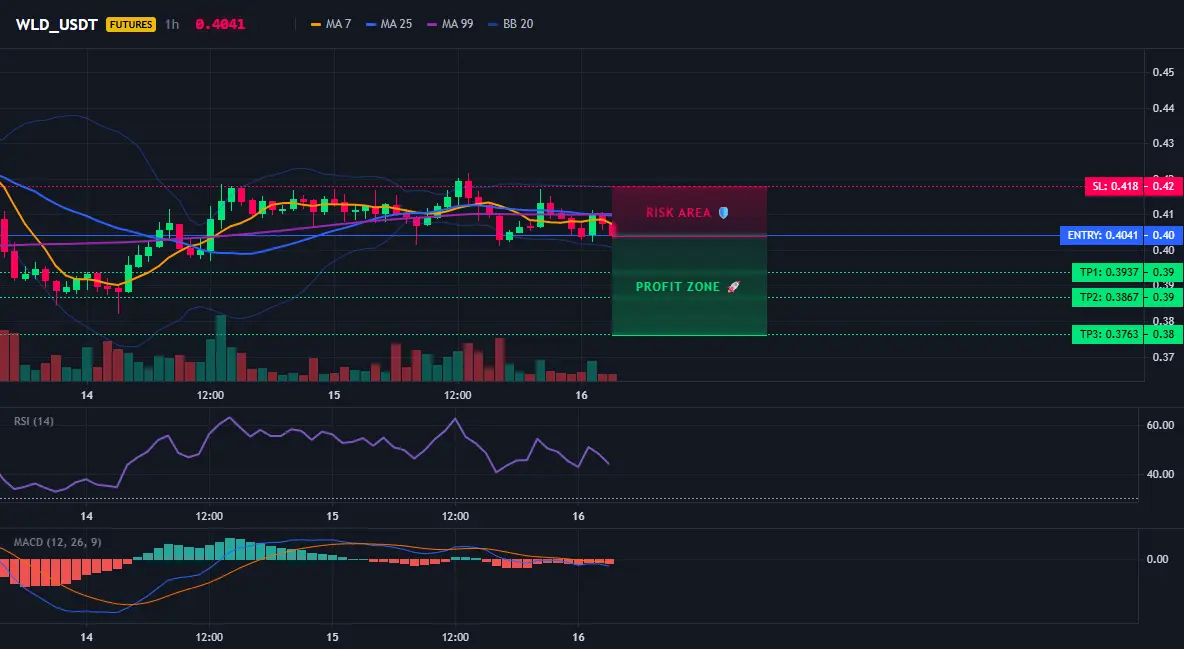This screenshot has height=649, width=1184.
Task: Select the 1h timeframe label
Action: [172, 24]
